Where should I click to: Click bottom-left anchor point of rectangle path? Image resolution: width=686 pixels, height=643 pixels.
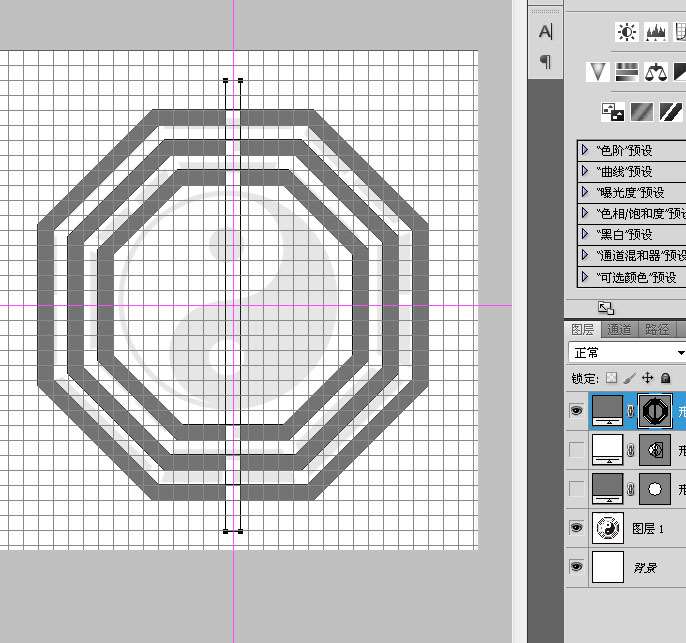pos(226,531)
